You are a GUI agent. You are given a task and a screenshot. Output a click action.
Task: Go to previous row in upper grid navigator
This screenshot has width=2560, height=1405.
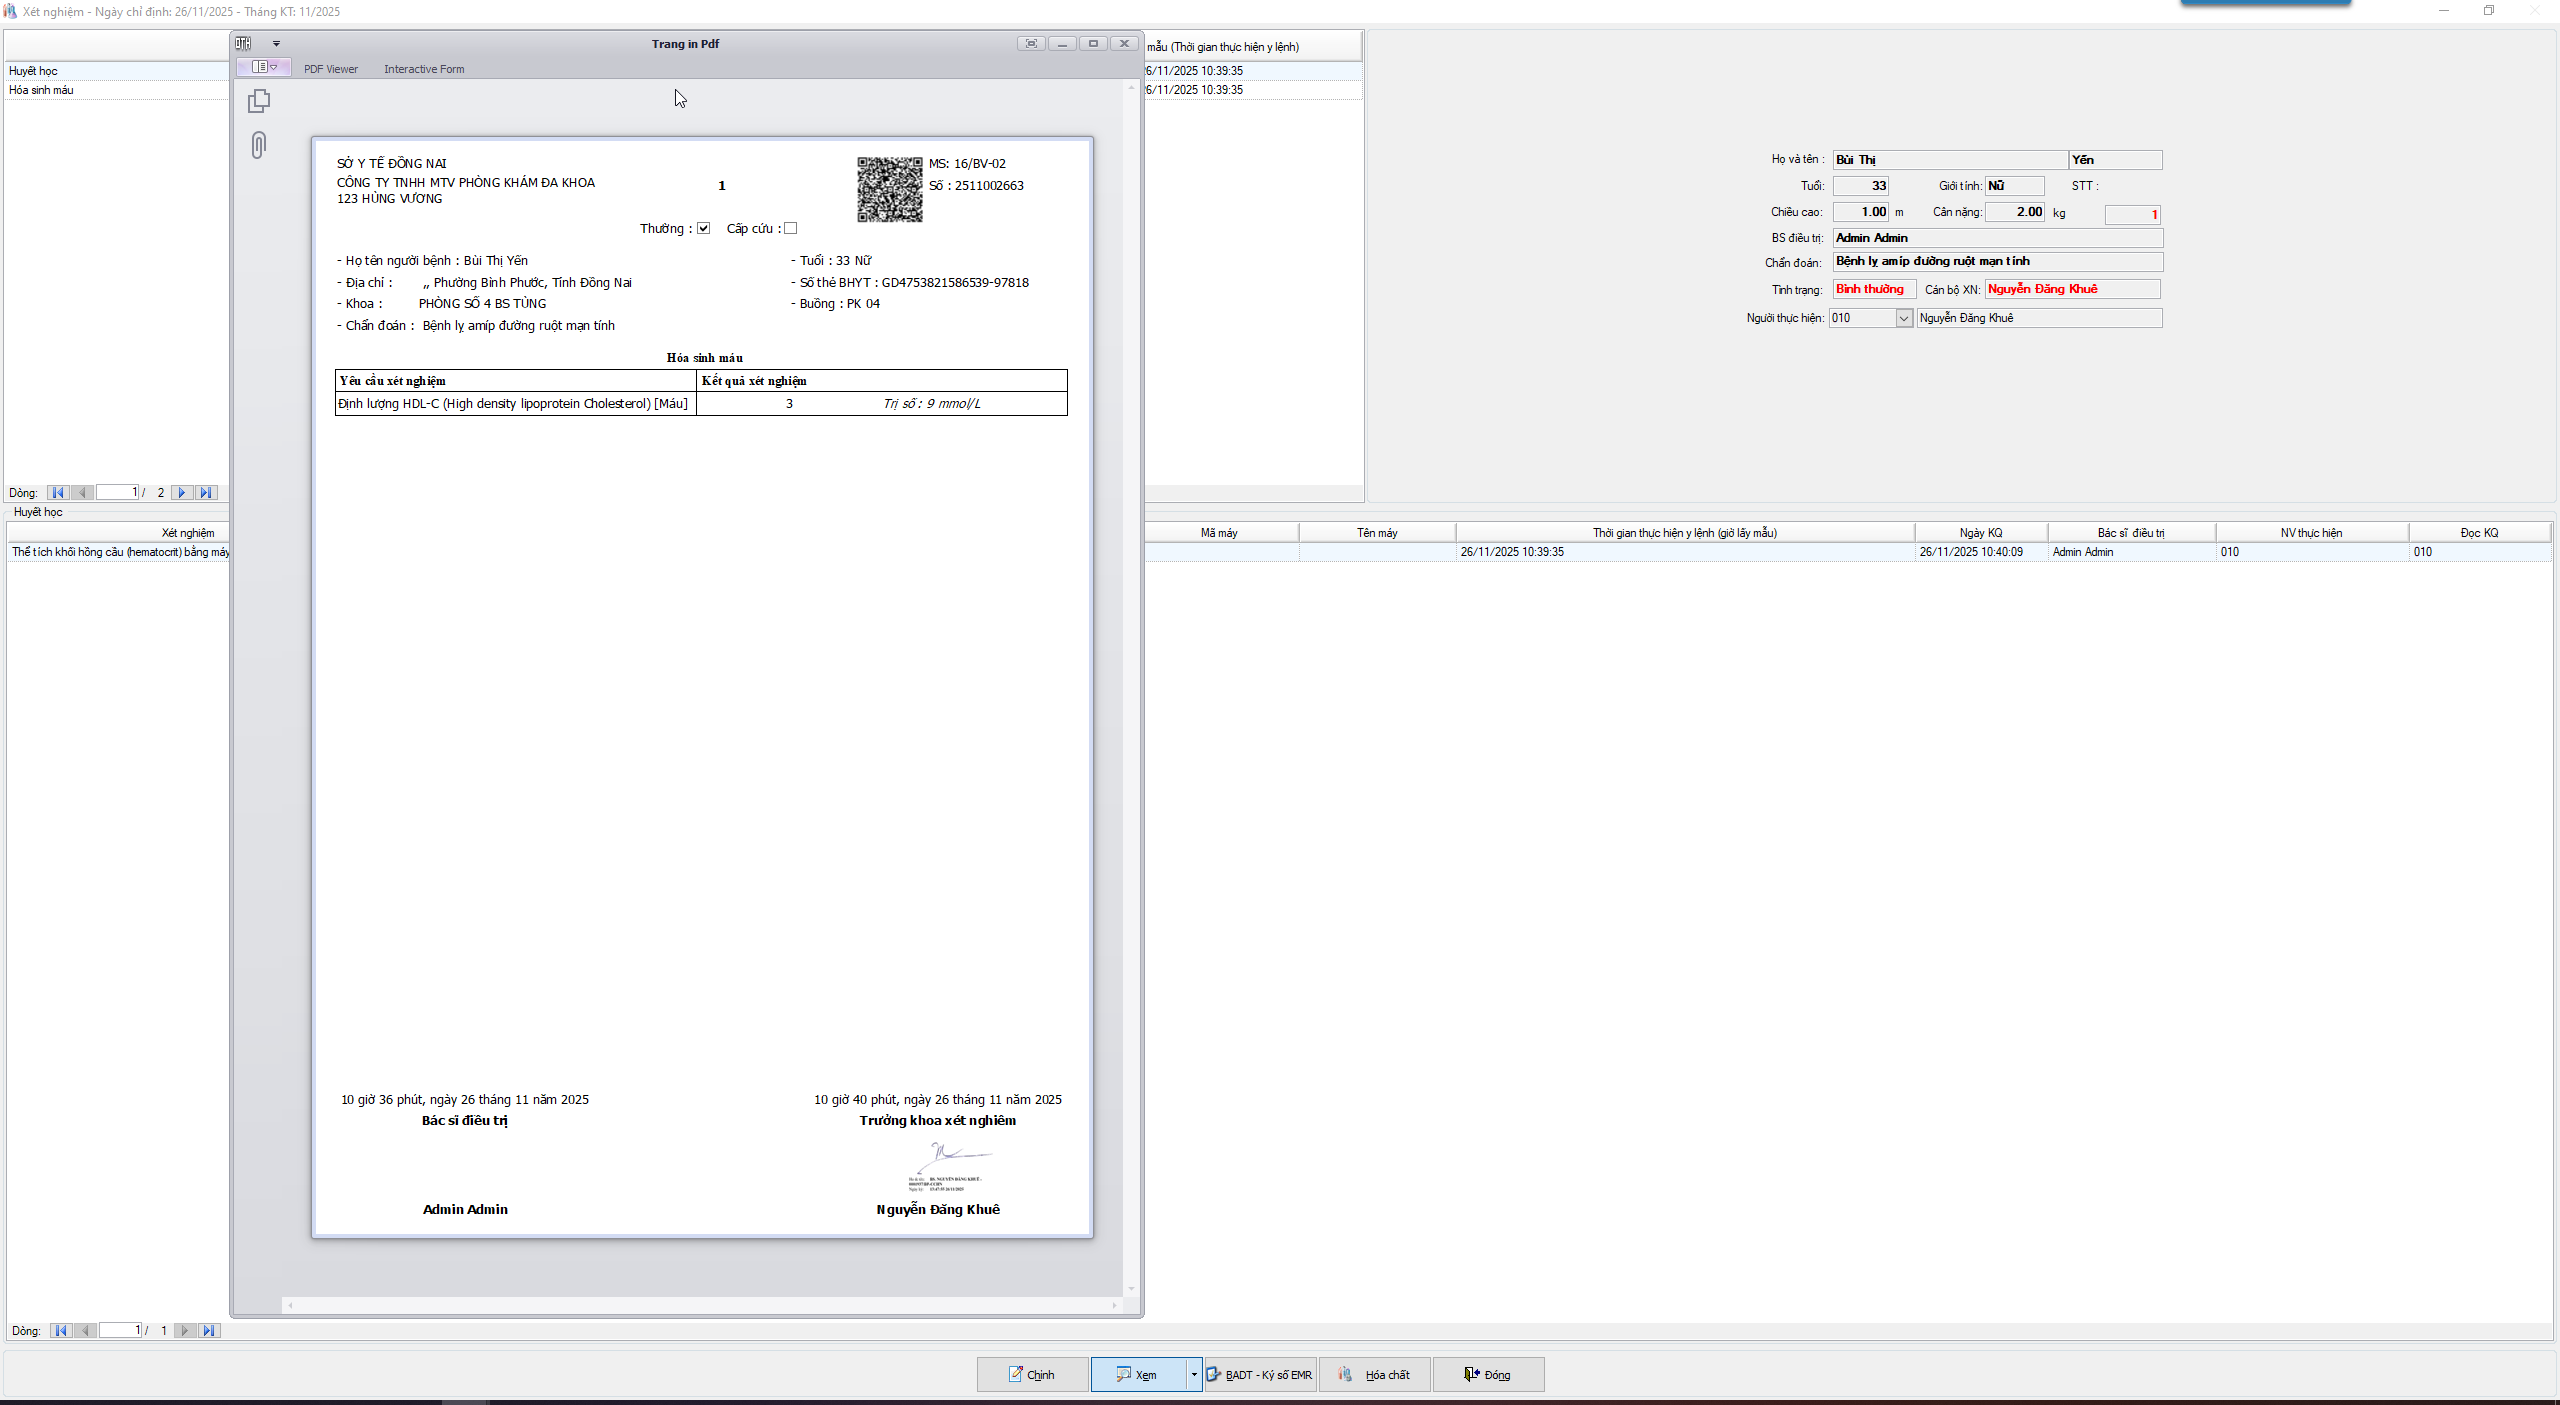pos(83,492)
